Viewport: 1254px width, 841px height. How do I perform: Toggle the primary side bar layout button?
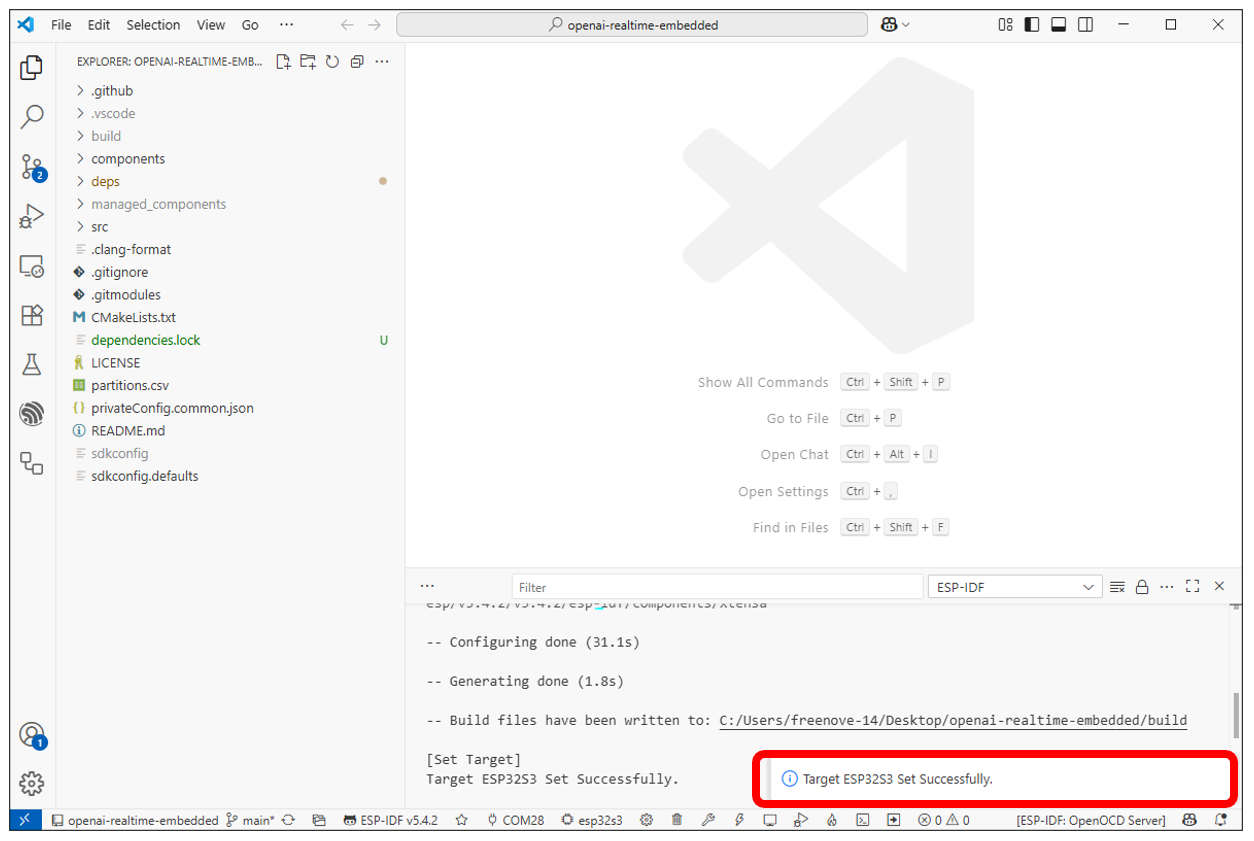tap(1033, 25)
